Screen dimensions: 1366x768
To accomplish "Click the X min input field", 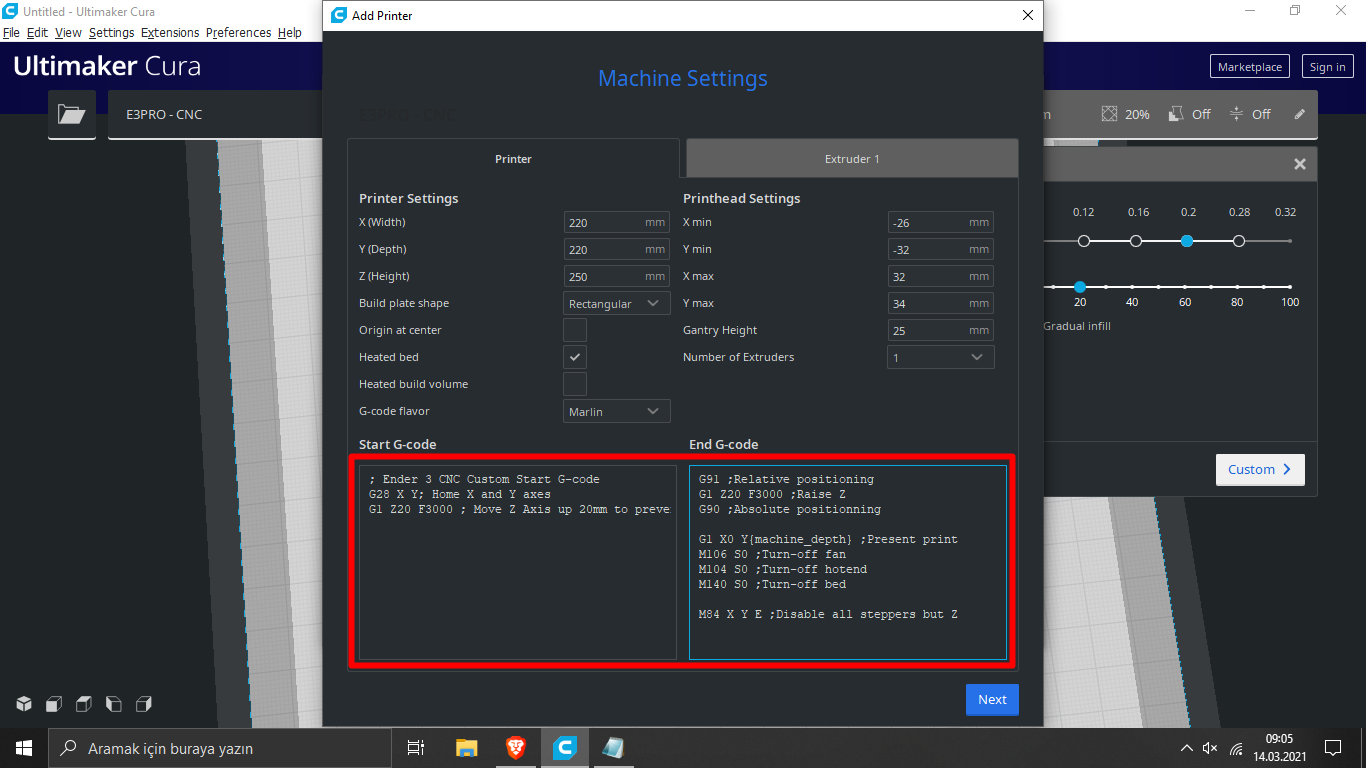I will coord(941,222).
